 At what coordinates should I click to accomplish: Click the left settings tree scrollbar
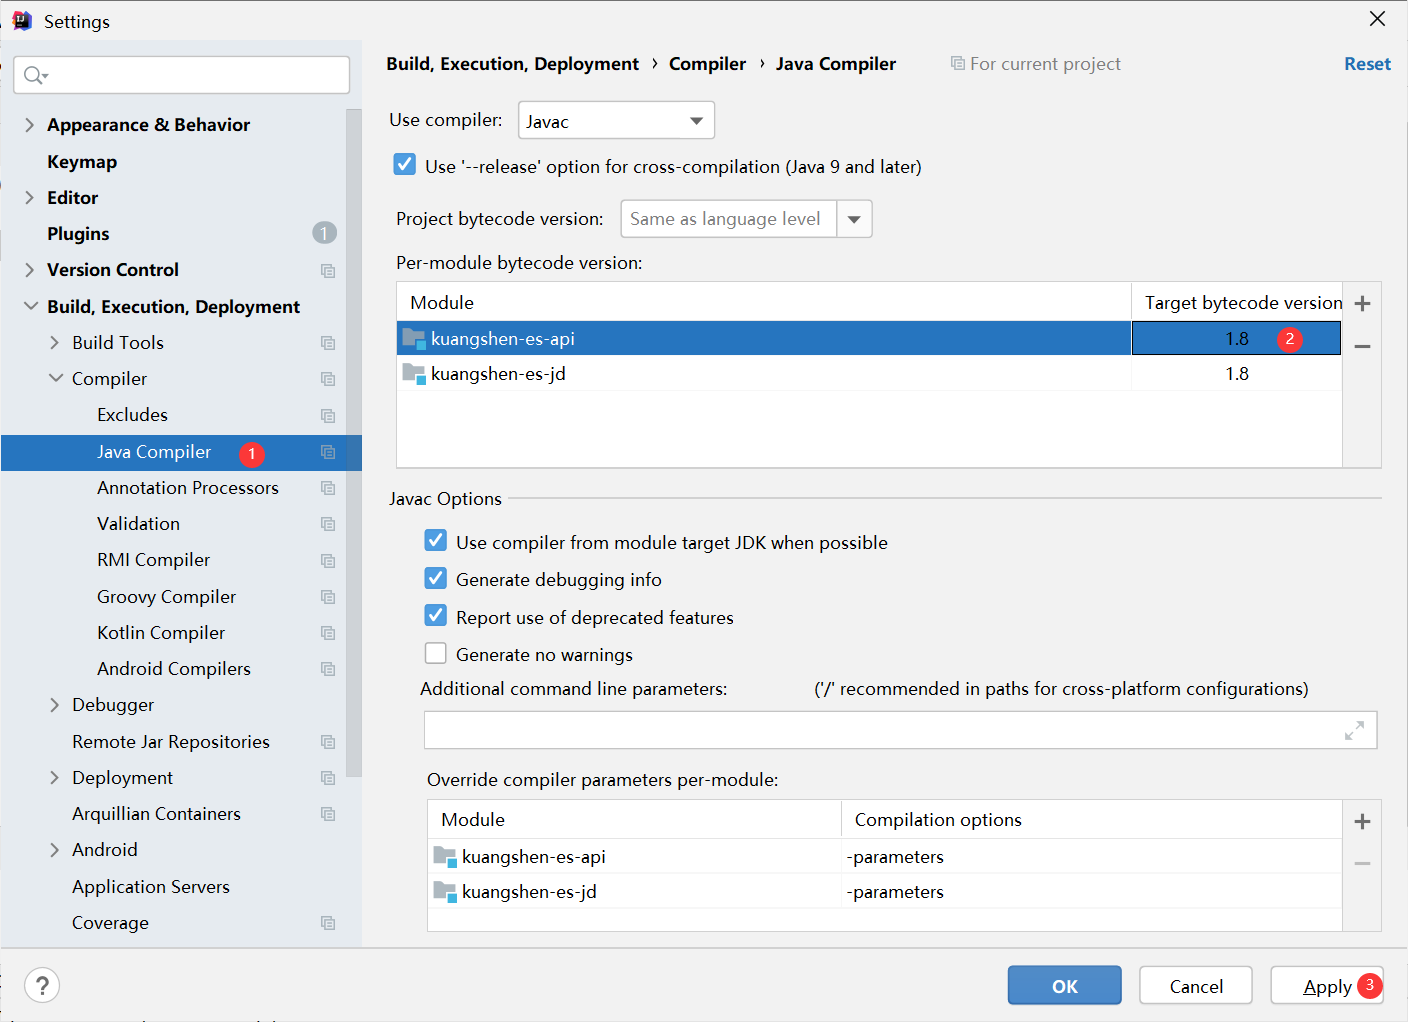click(x=353, y=440)
